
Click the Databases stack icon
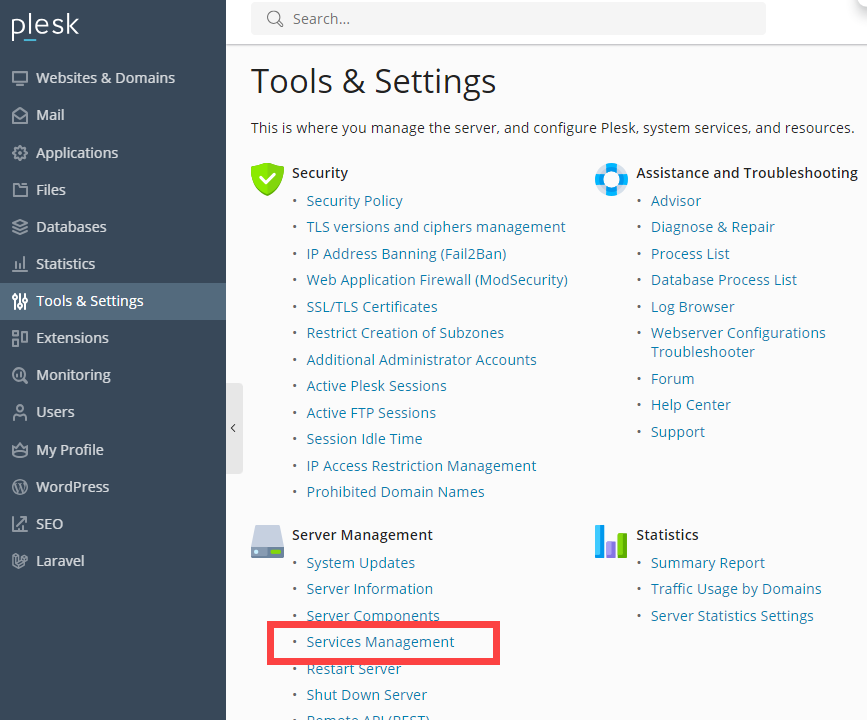(20, 227)
